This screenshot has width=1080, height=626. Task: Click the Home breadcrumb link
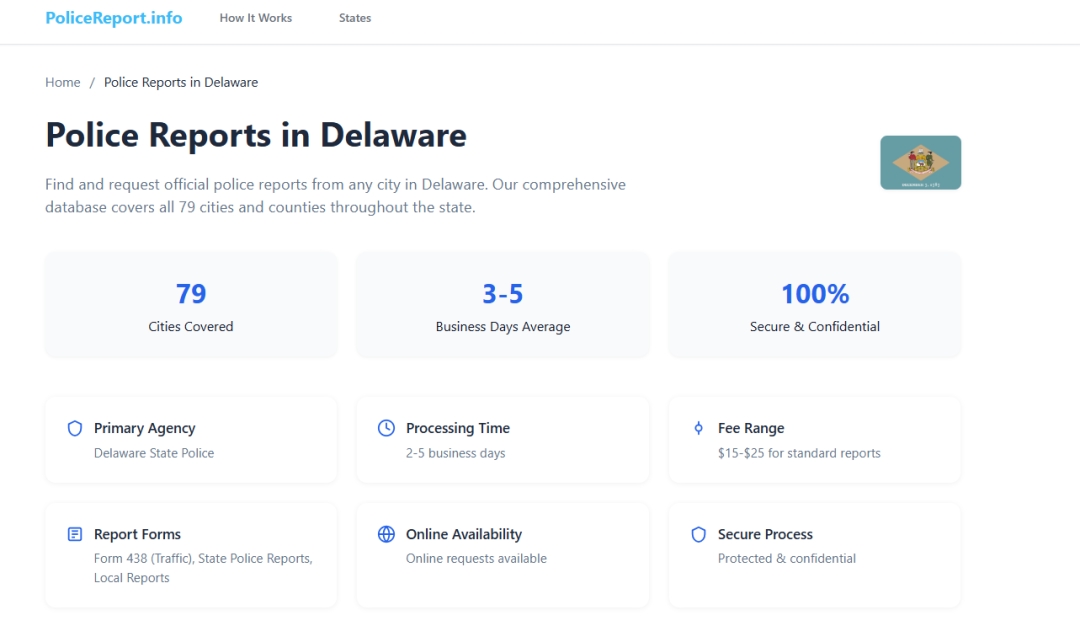tap(62, 82)
